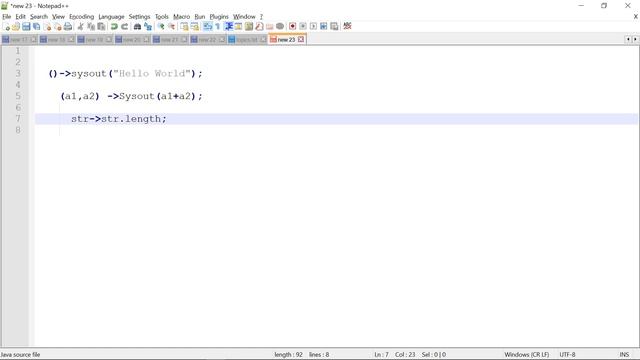This screenshot has height=360, width=640.
Task: Close the current document via toolbar icon
Action: [47, 27]
